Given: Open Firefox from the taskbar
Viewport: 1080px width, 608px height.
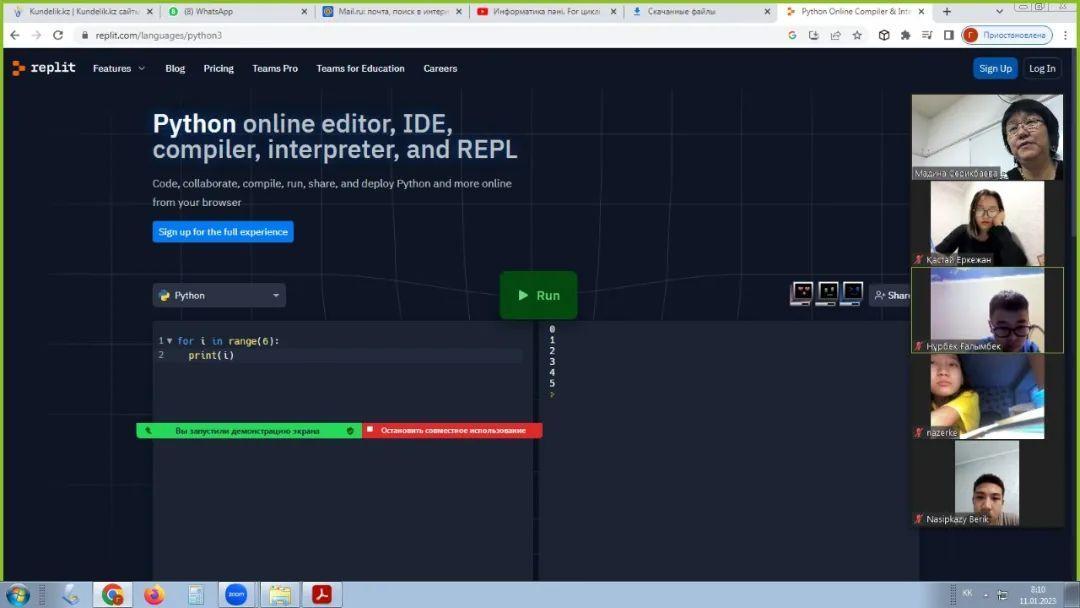Looking at the screenshot, I should pos(154,594).
